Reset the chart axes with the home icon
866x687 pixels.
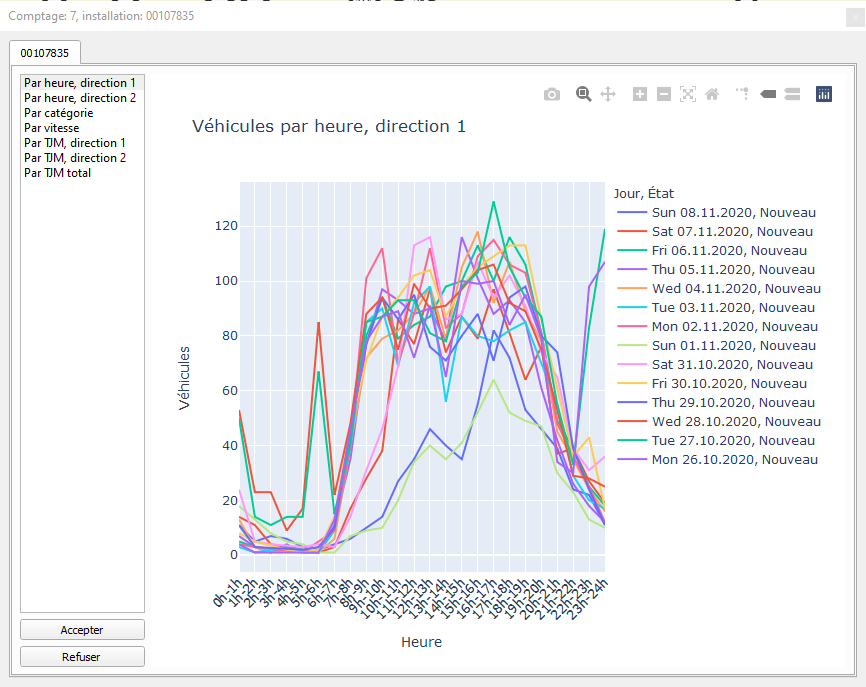point(711,93)
